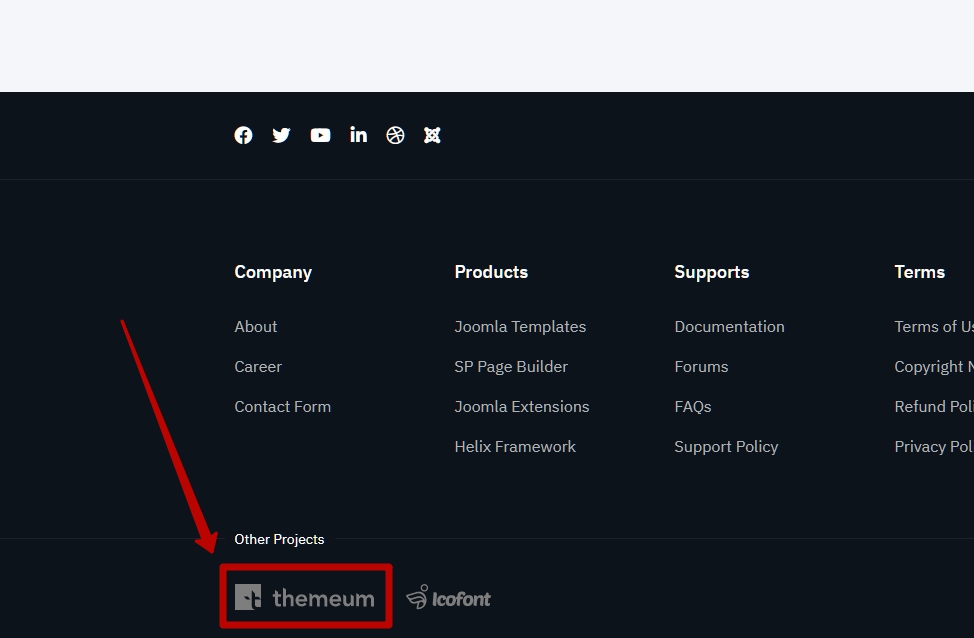974x638 pixels.
Task: Open the Refund Policy link
Action: tap(934, 407)
